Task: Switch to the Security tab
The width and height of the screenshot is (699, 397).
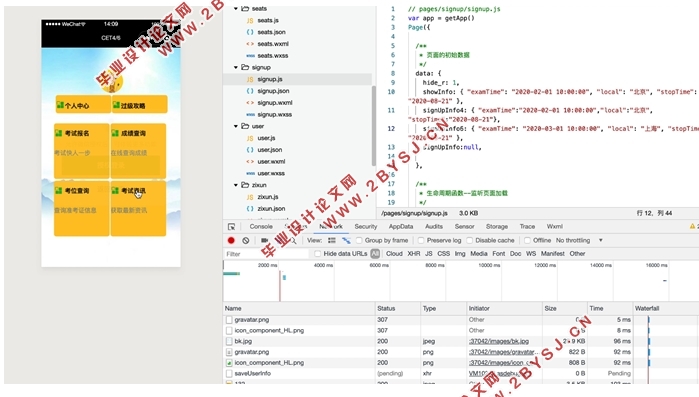Action: click(366, 226)
